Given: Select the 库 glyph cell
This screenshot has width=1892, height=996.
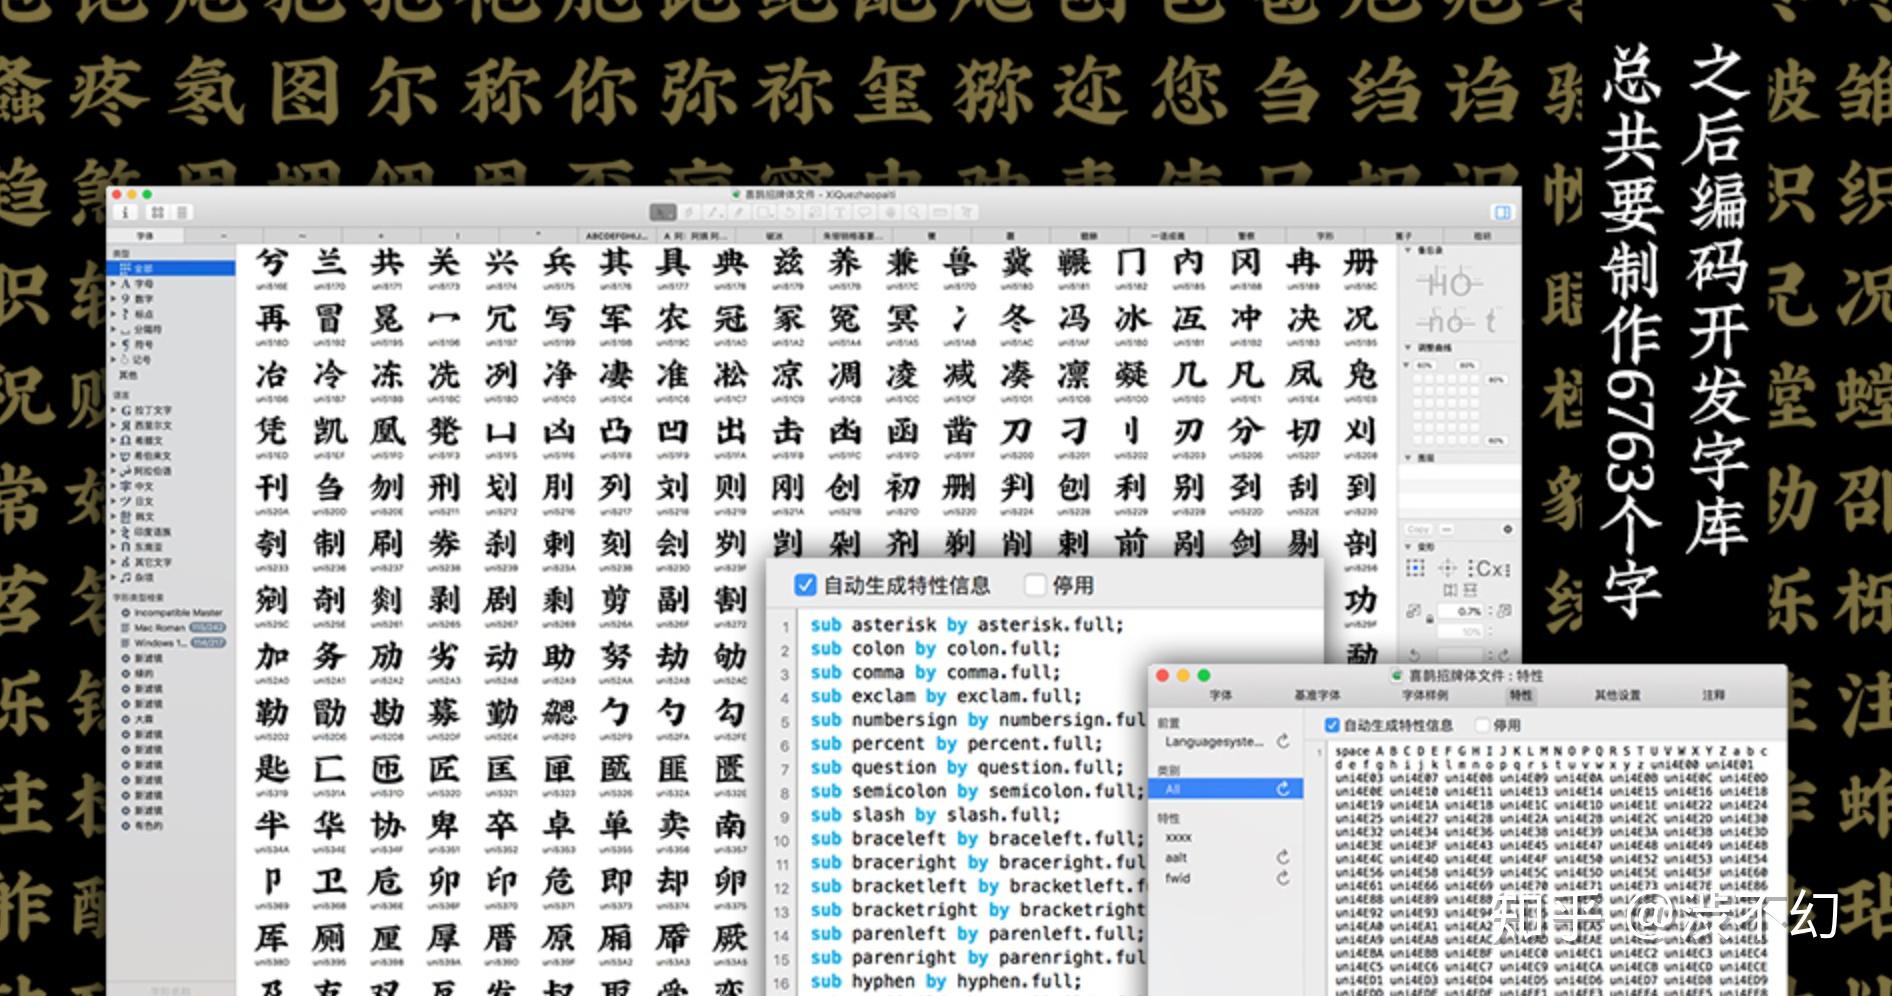Looking at the screenshot, I should coord(272,943).
